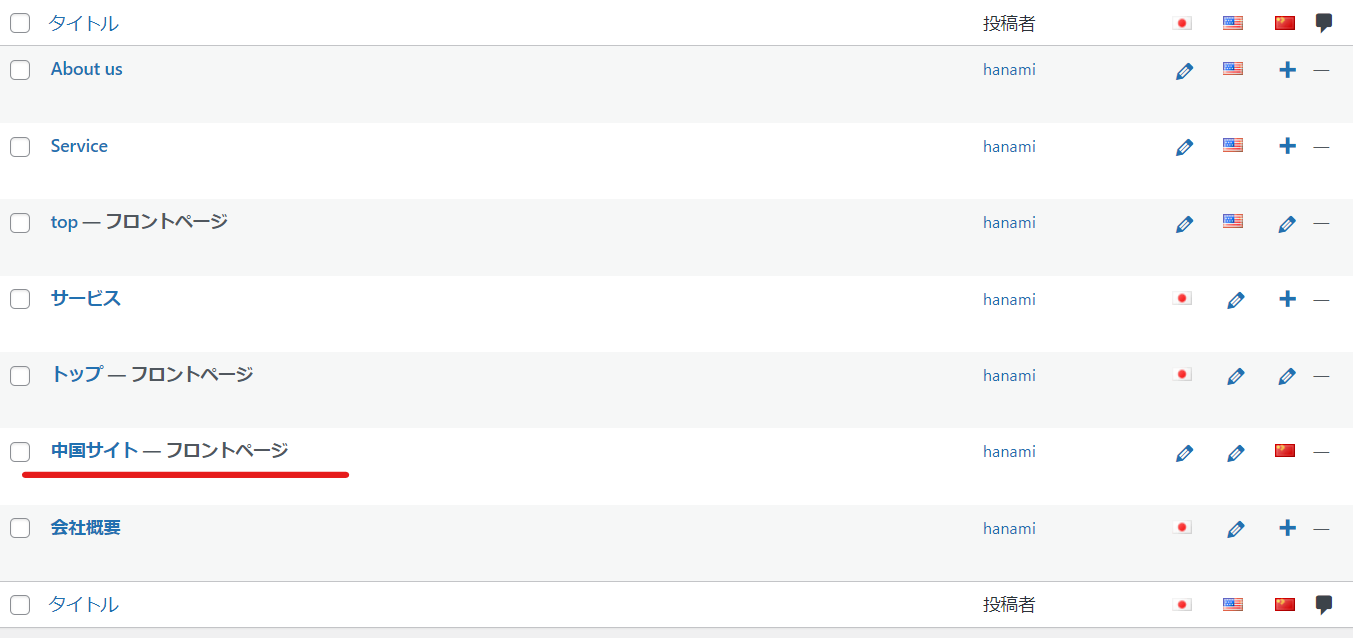Check the select-all box in header
Viewport: 1353px width, 638px height.
(20, 23)
